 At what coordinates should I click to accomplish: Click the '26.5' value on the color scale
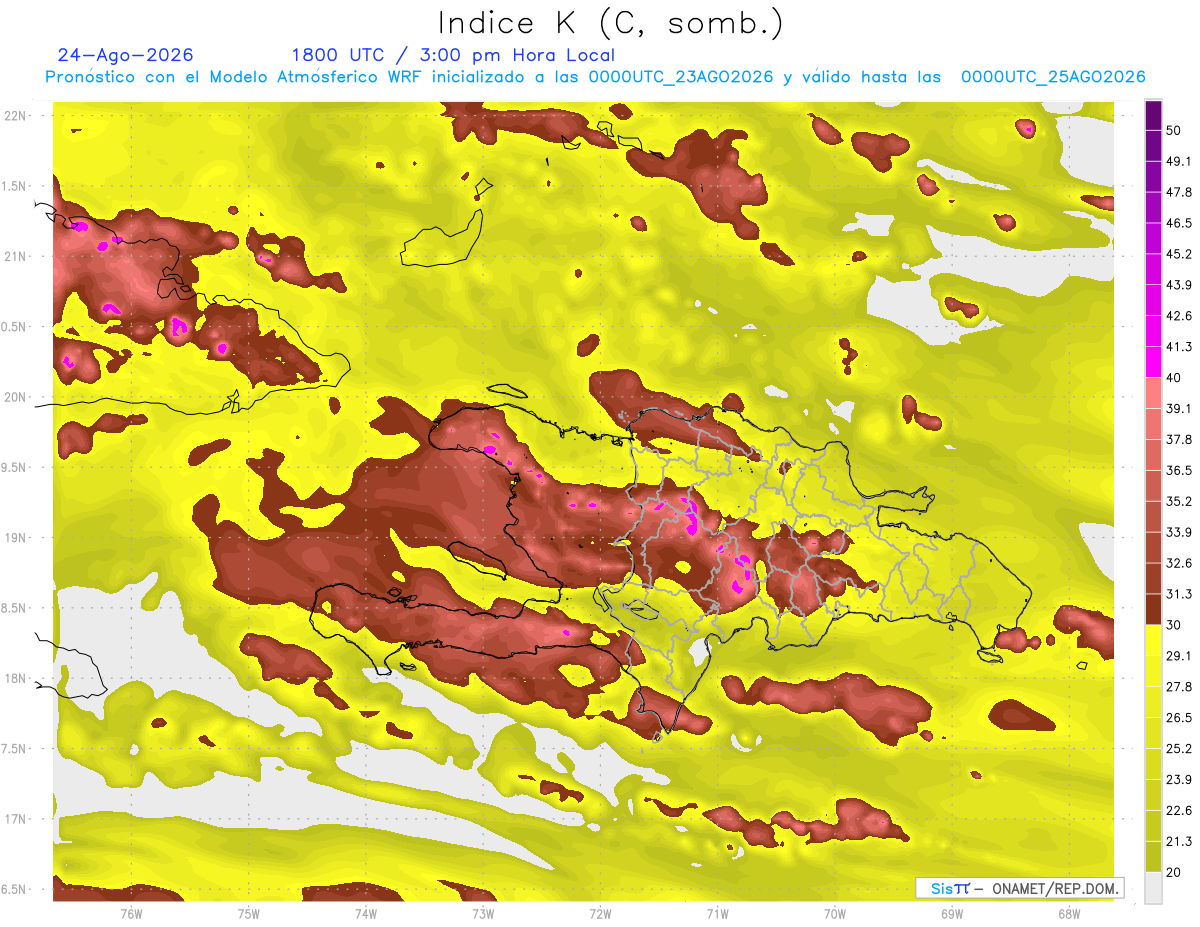(1179, 717)
